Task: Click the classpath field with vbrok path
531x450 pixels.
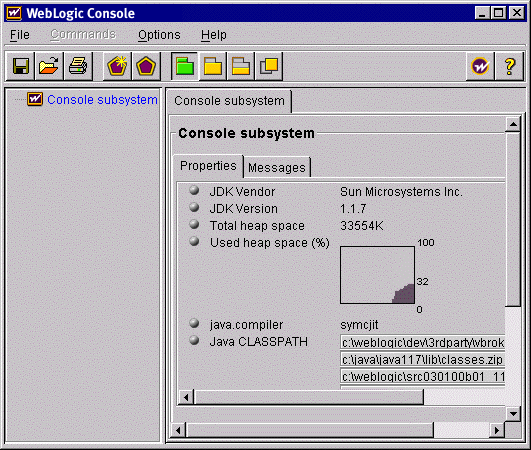Action: 422,342
